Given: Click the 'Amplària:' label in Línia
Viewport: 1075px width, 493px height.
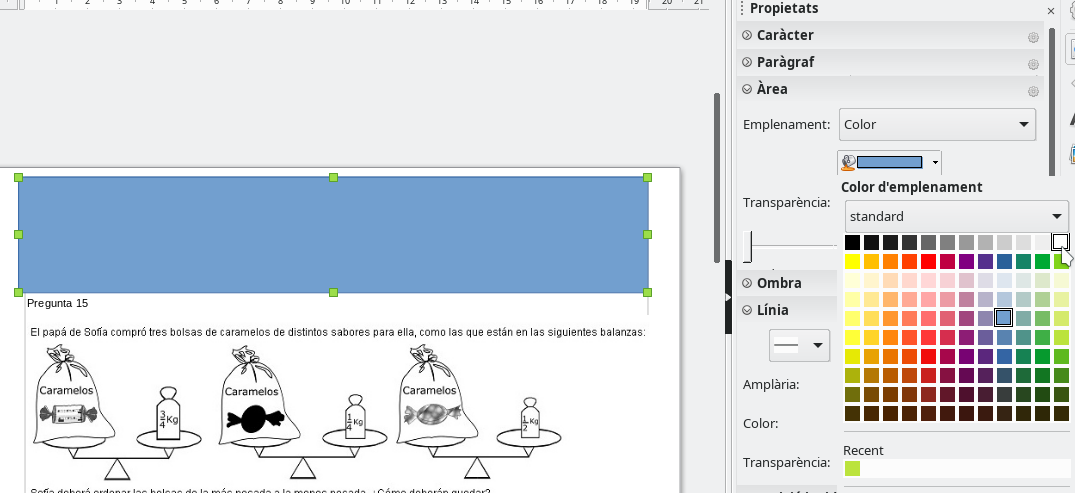Looking at the screenshot, I should point(771,385).
